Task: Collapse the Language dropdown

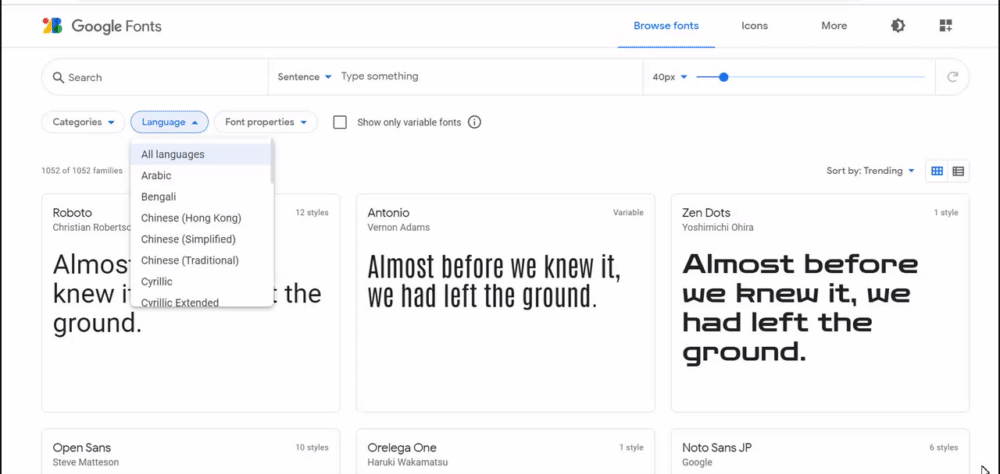Action: [170, 122]
